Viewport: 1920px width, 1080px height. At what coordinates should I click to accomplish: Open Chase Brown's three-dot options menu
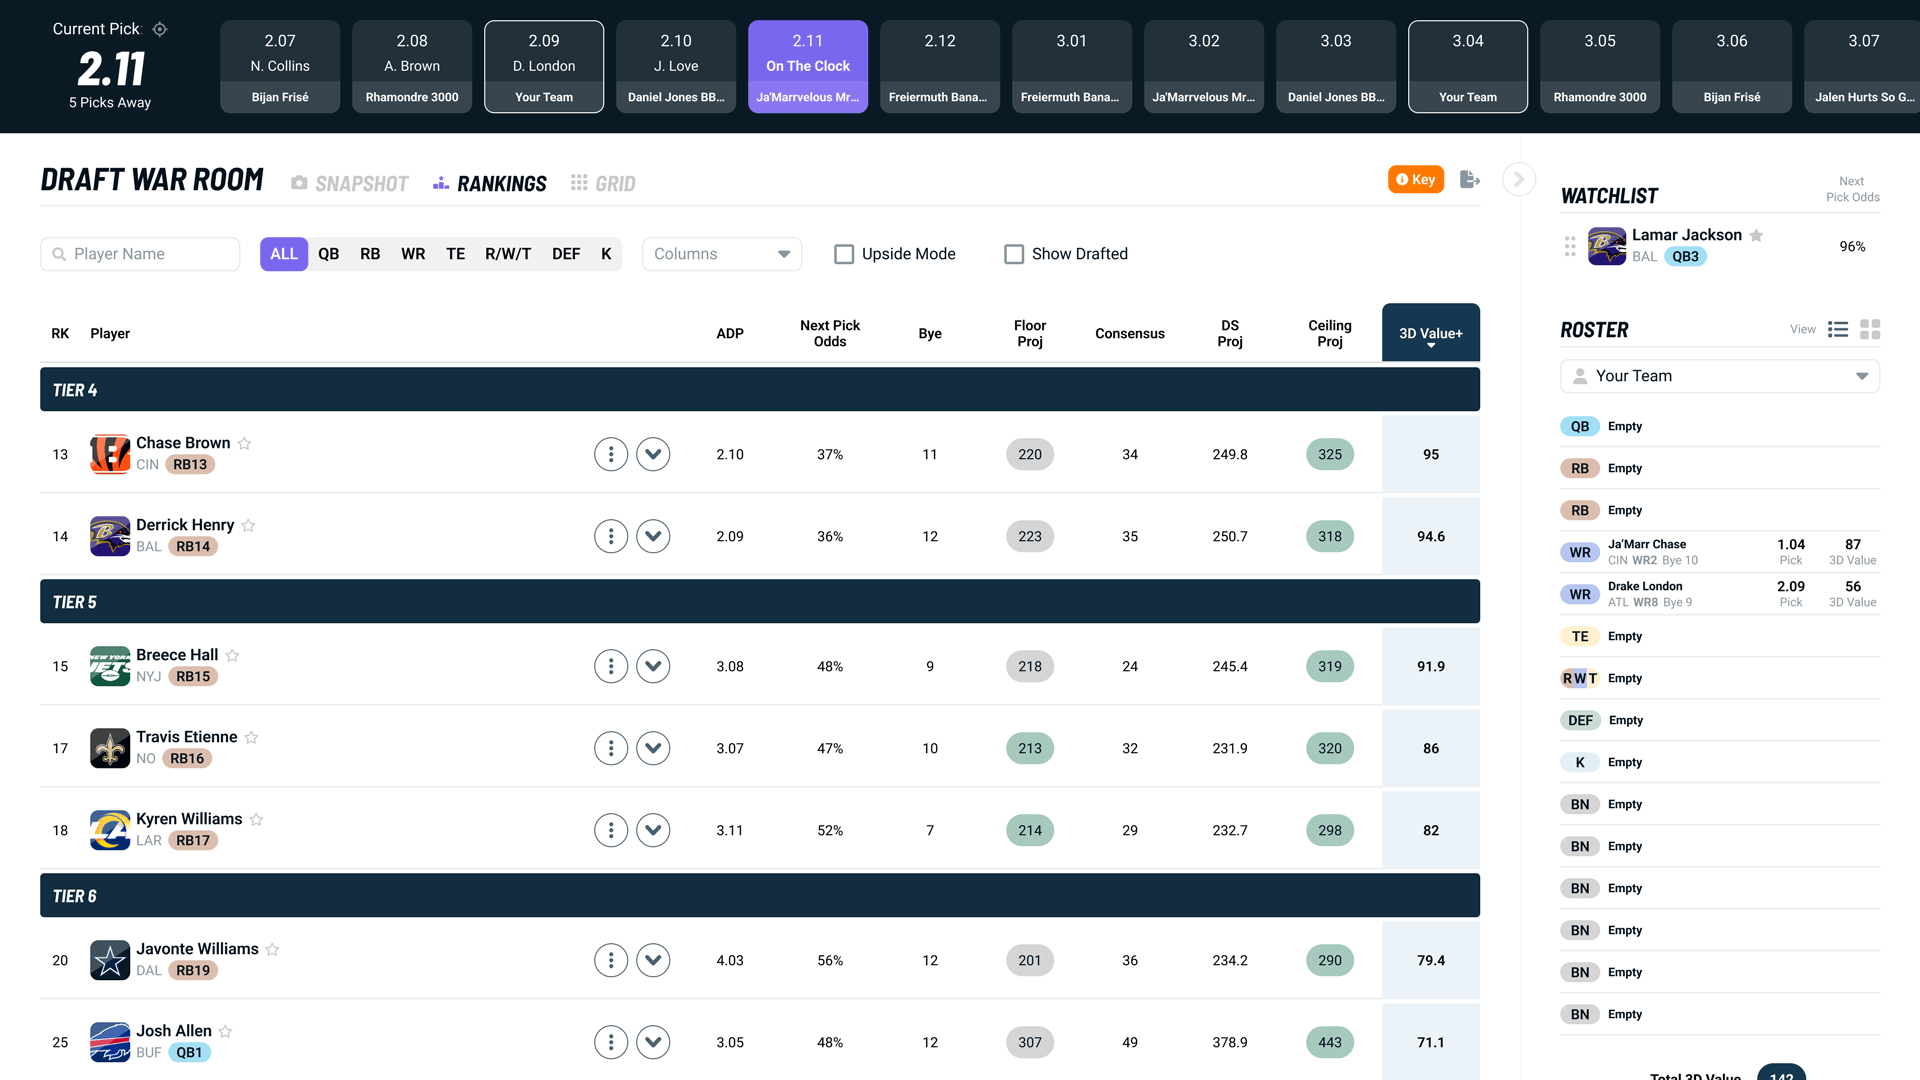point(611,454)
